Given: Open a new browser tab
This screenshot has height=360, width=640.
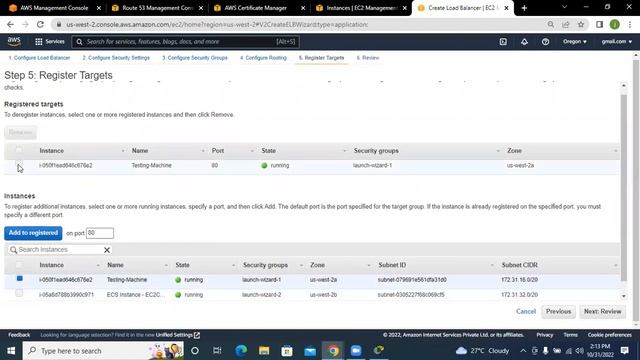Looking at the screenshot, I should tap(524, 8).
